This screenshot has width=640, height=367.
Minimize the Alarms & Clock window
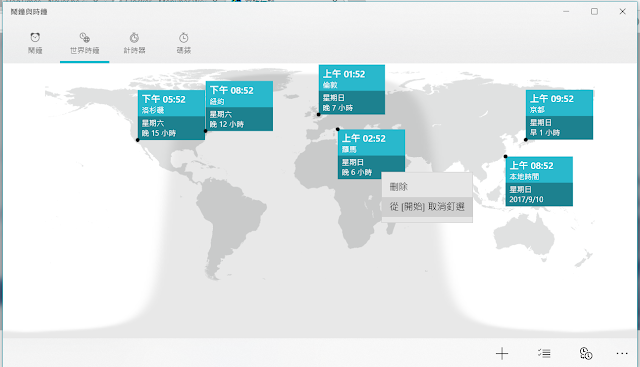point(566,11)
